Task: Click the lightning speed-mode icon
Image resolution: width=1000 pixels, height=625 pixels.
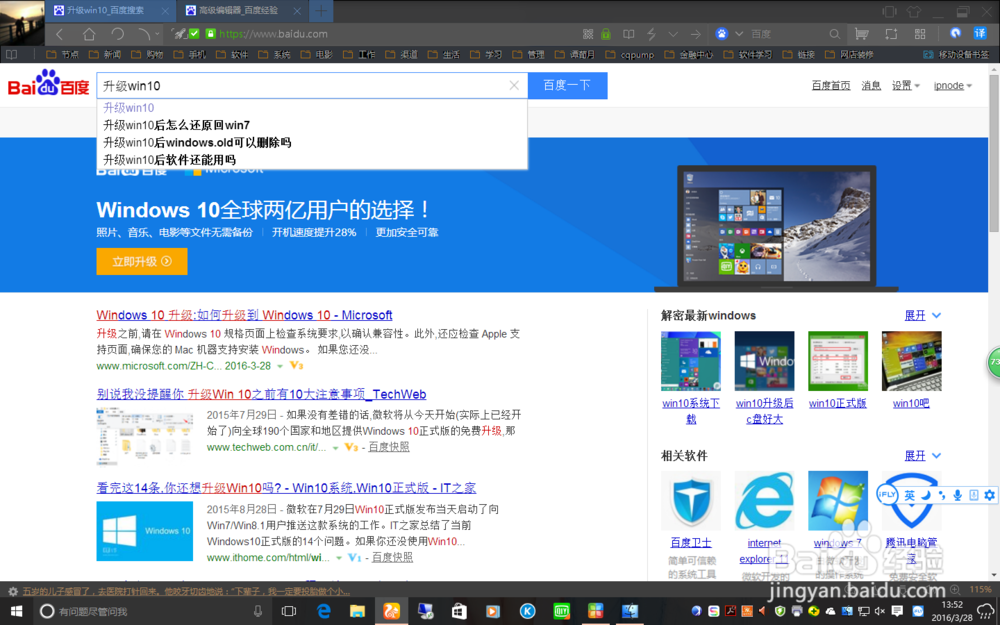Action: pos(651,34)
